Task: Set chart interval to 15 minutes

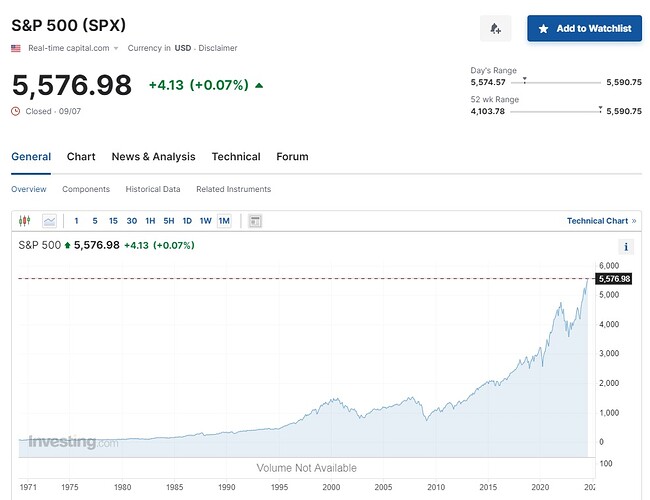Action: (x=113, y=221)
